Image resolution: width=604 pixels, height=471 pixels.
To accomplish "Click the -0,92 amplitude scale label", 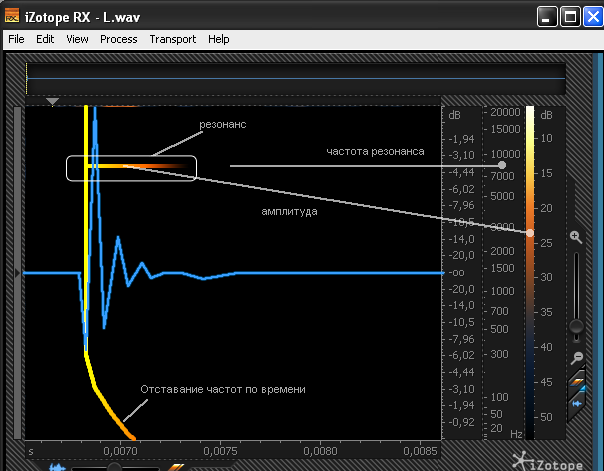I will [x=461, y=422].
